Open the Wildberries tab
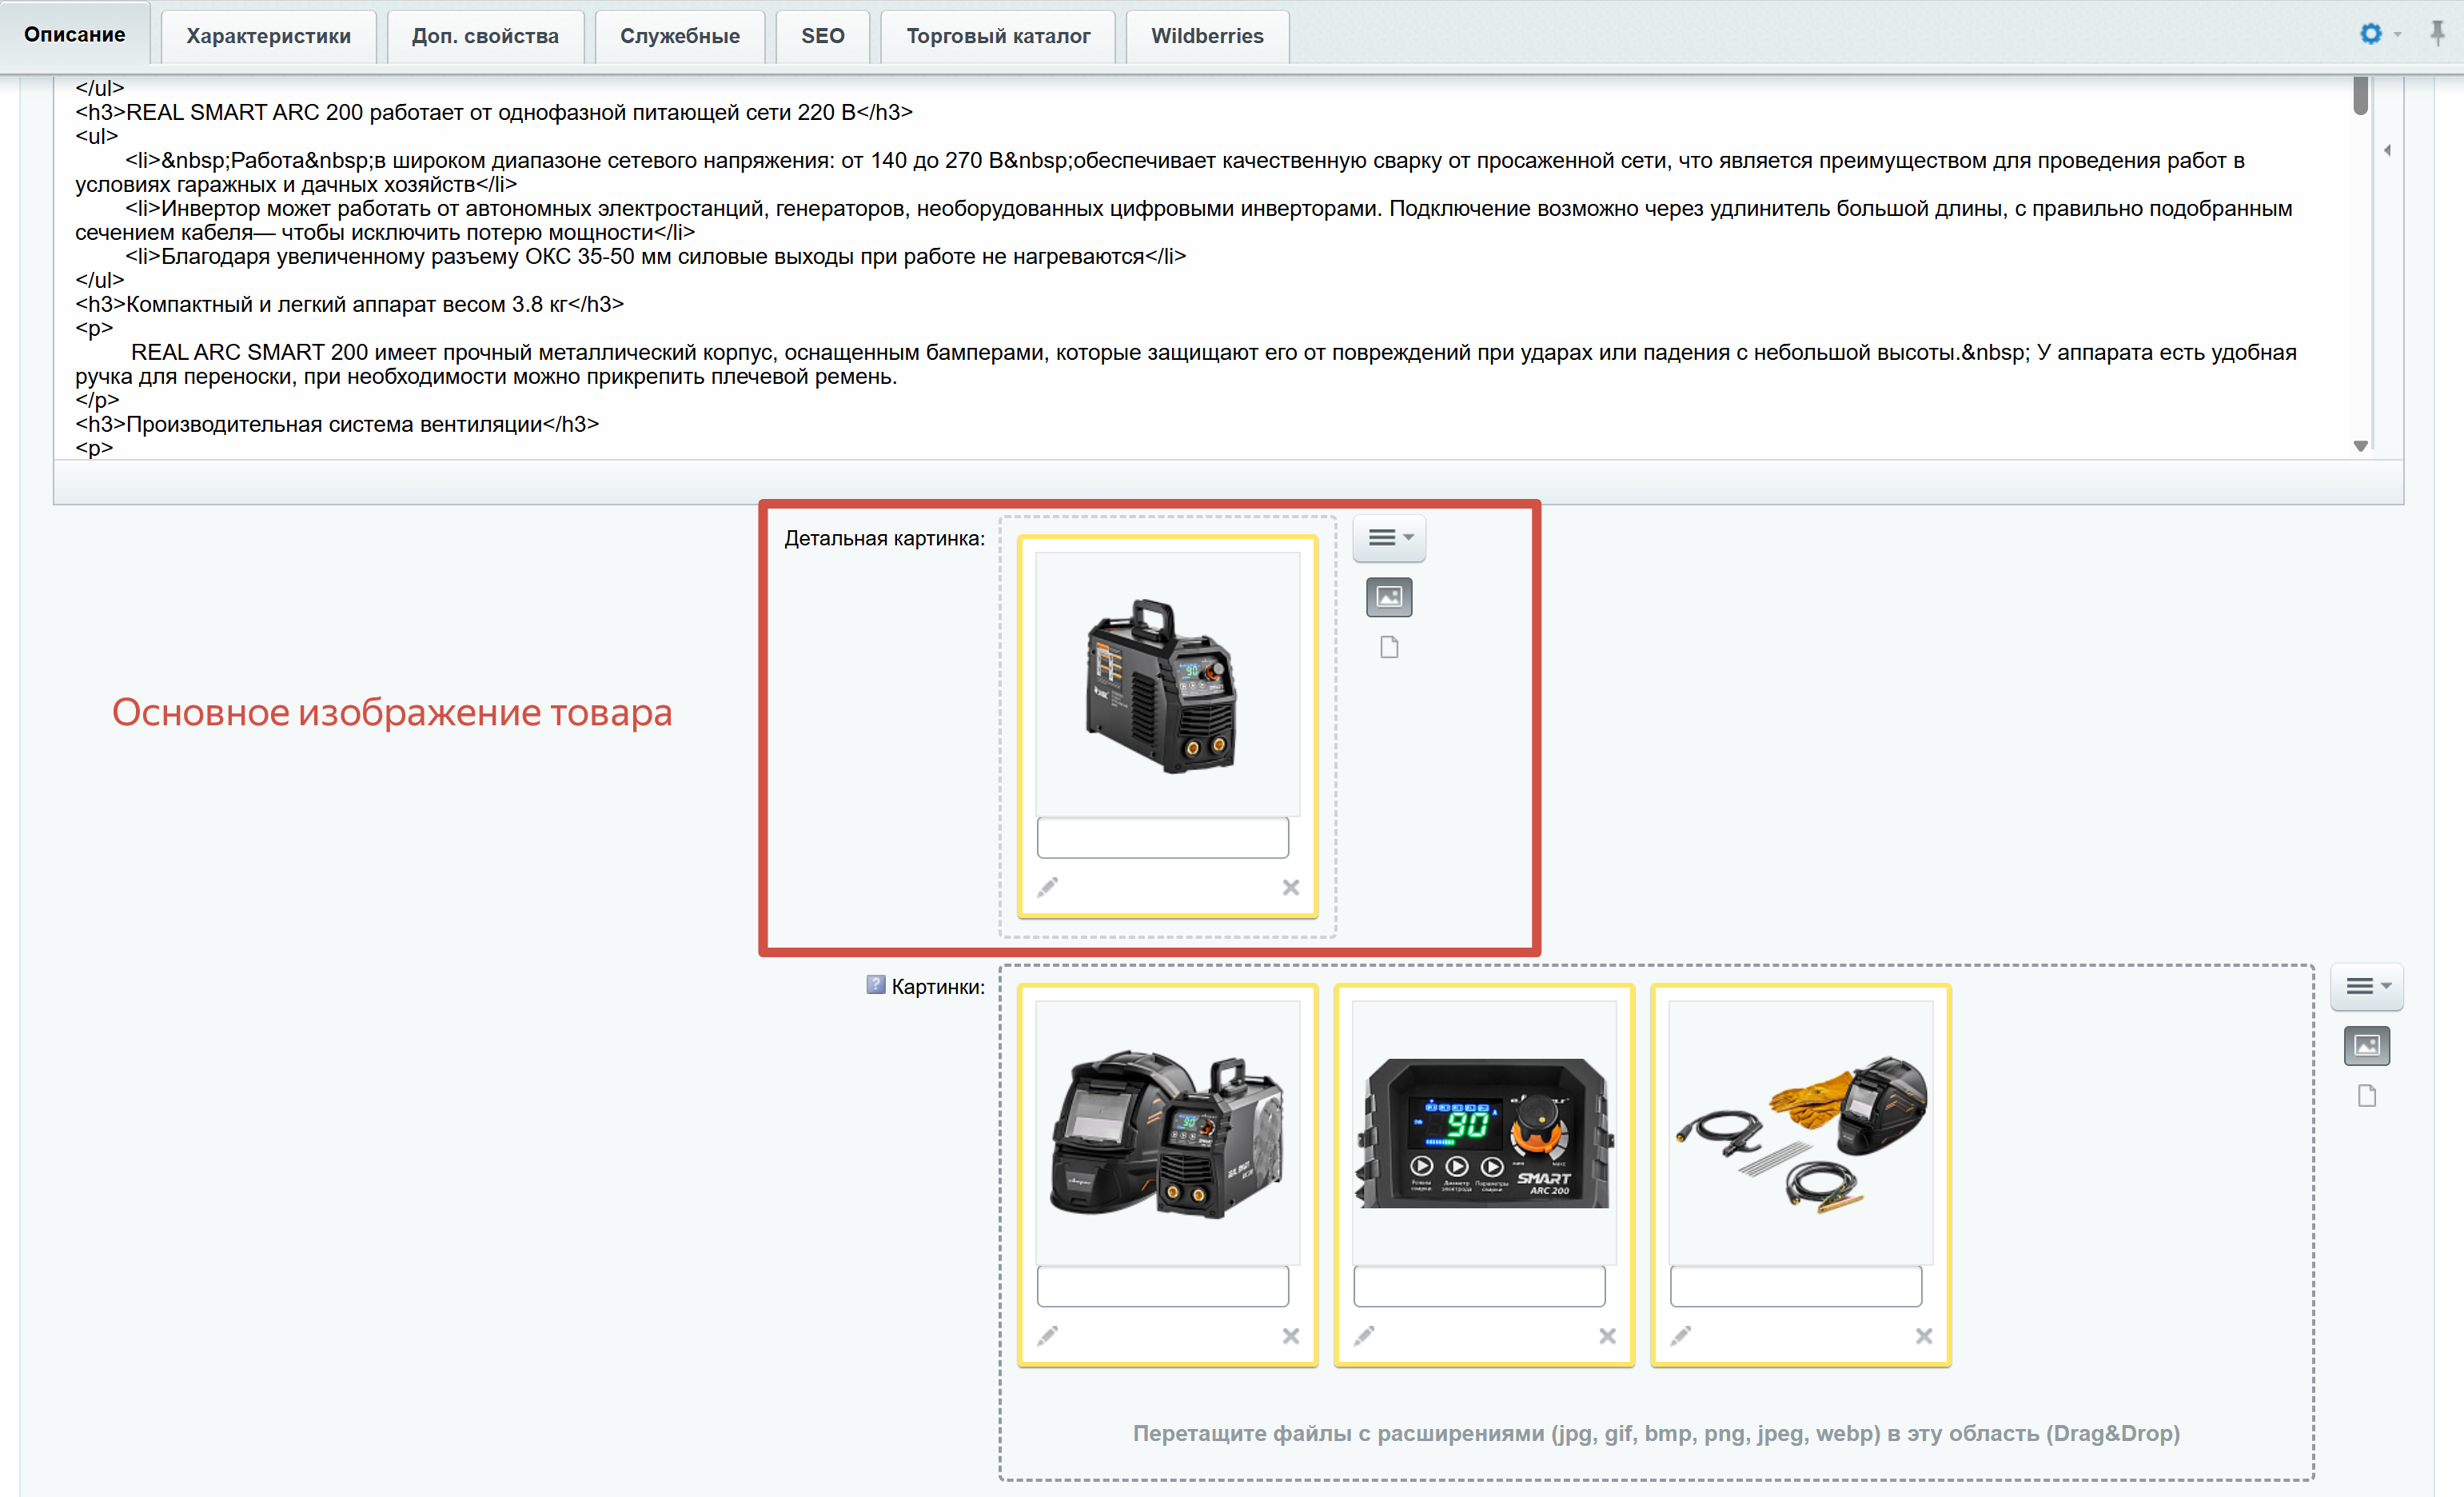This screenshot has width=2464, height=1497. [1206, 36]
